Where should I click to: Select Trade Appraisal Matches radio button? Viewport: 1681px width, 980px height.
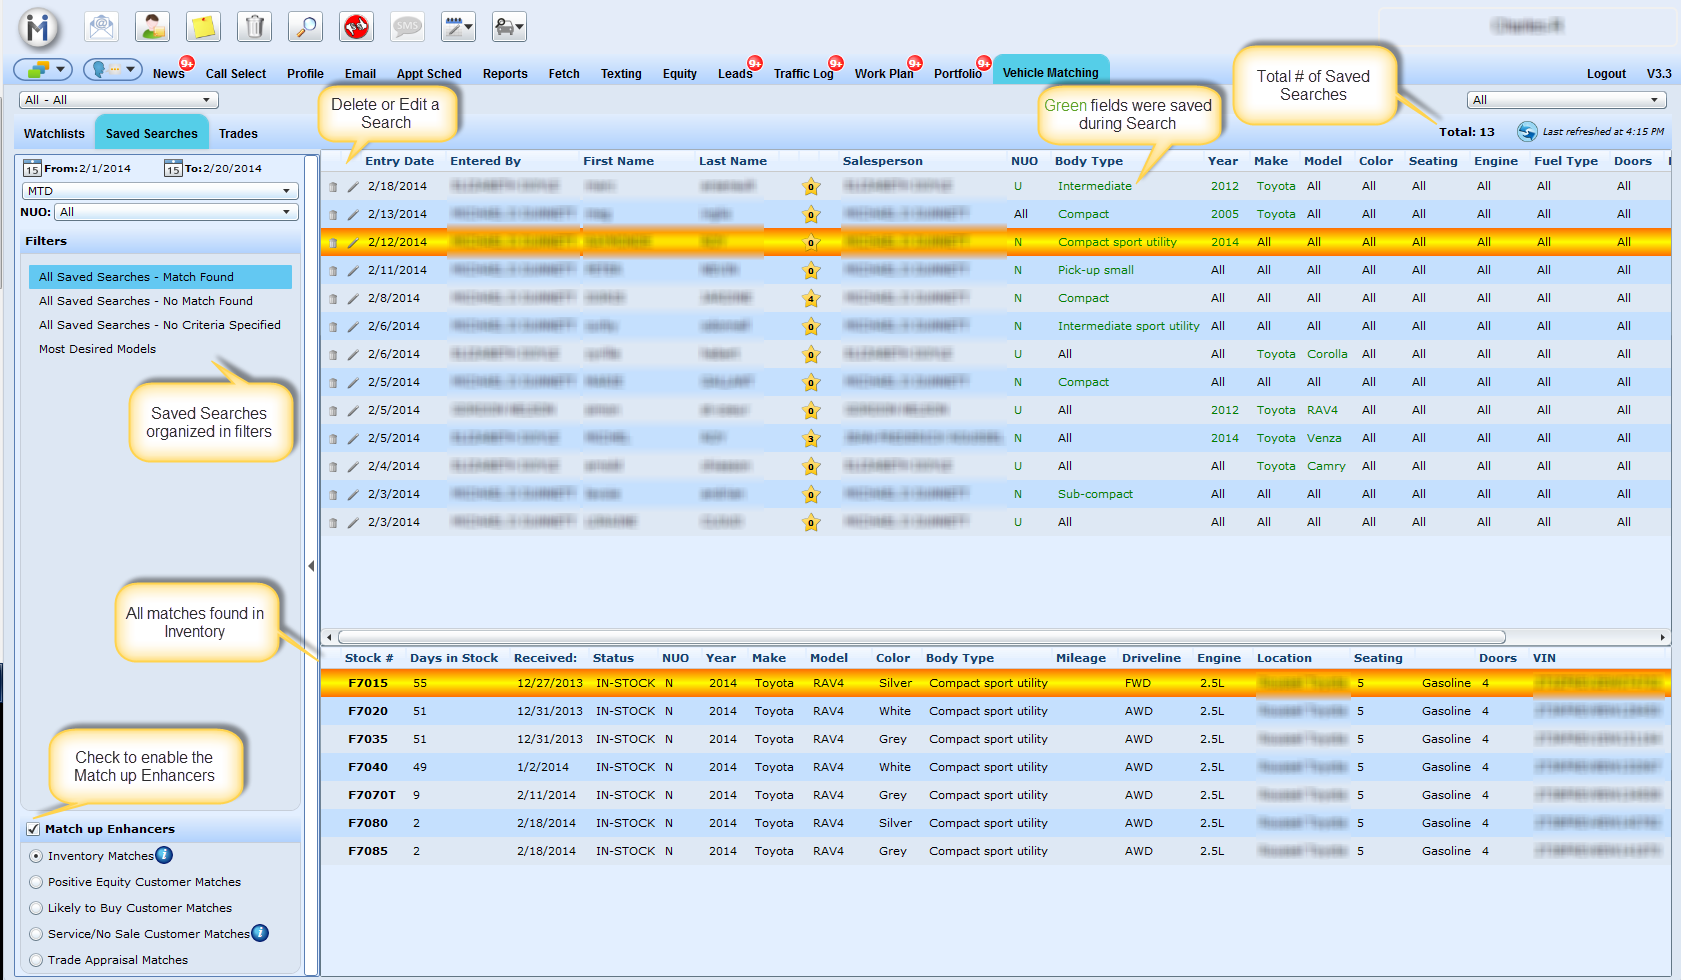tap(37, 960)
